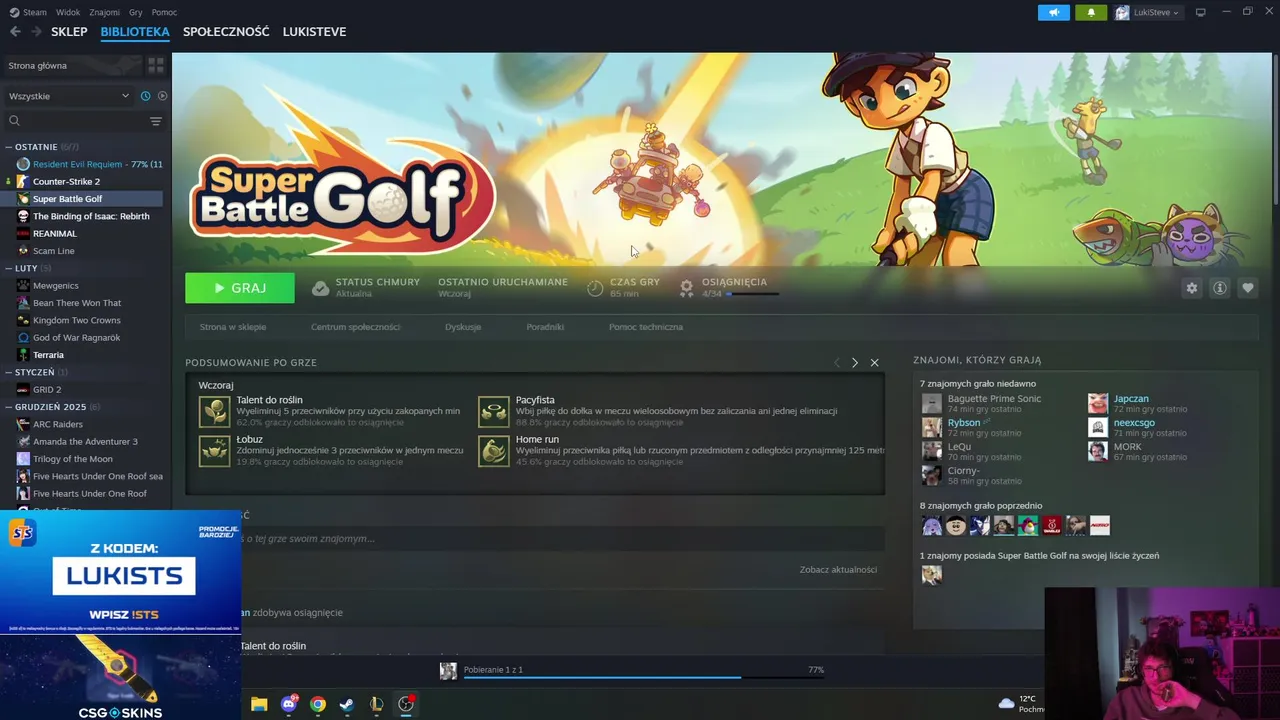Open the LUKISTEVE profile tab

314,31
